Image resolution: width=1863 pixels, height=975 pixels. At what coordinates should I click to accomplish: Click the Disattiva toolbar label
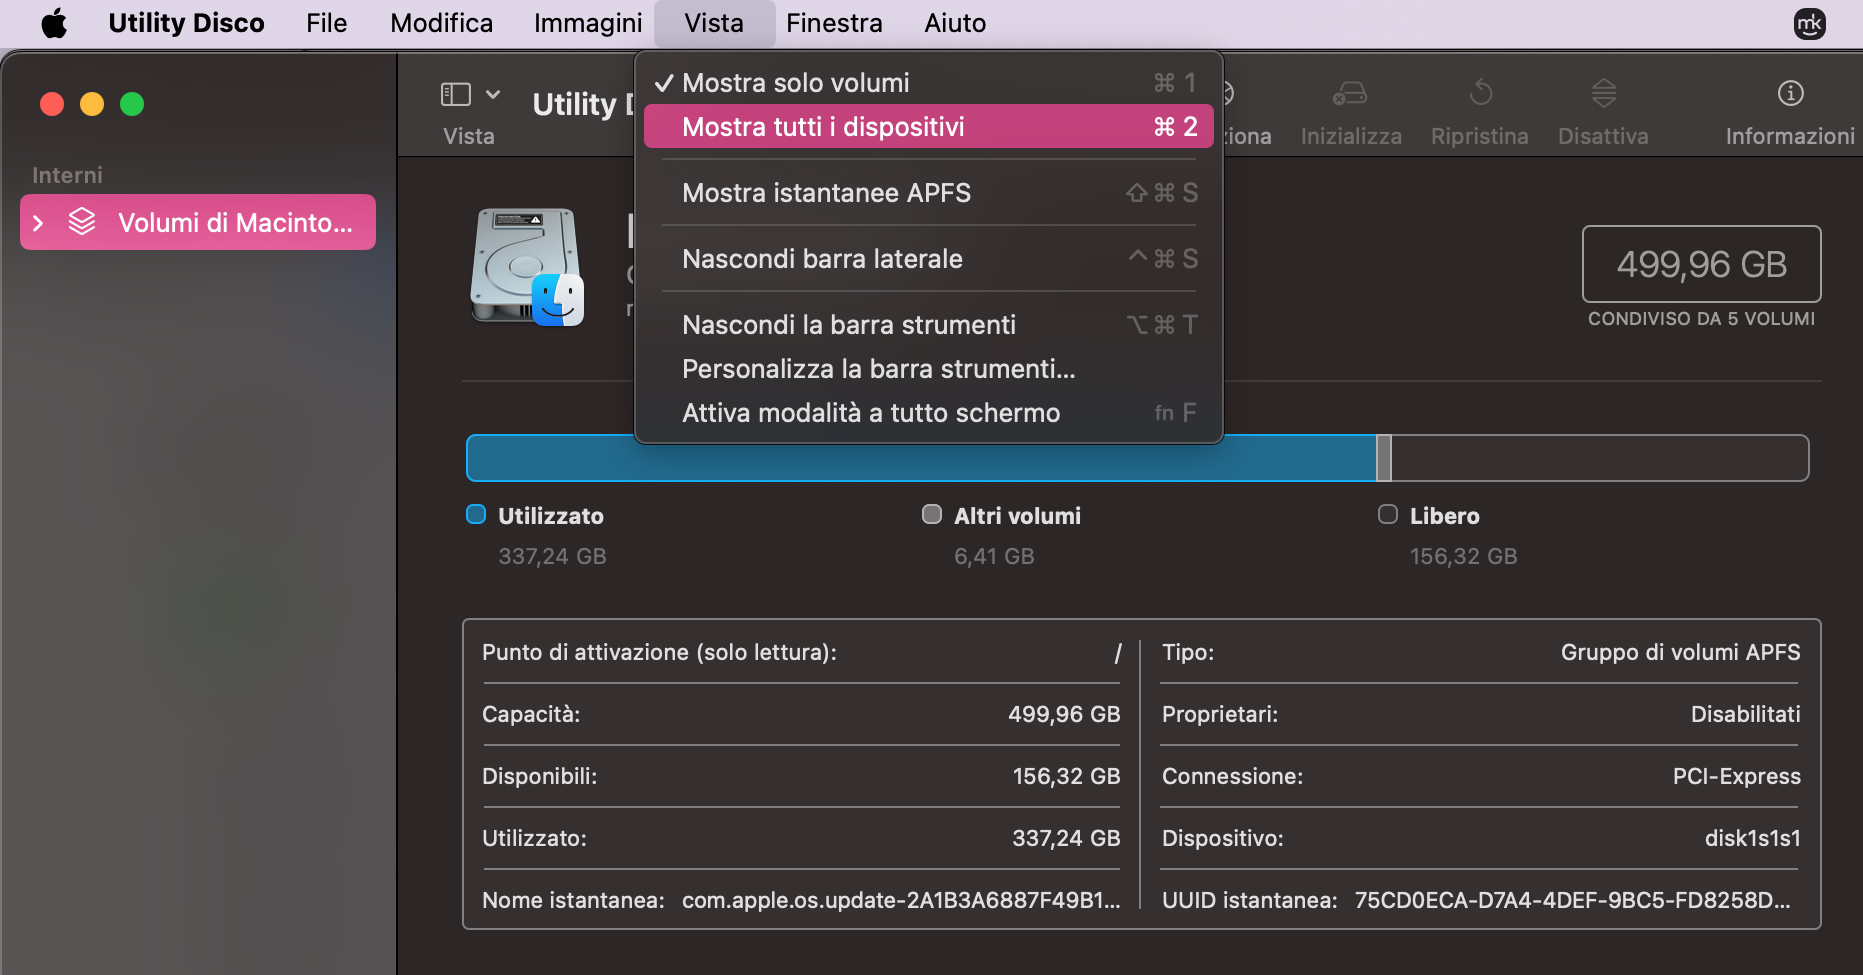point(1603,136)
